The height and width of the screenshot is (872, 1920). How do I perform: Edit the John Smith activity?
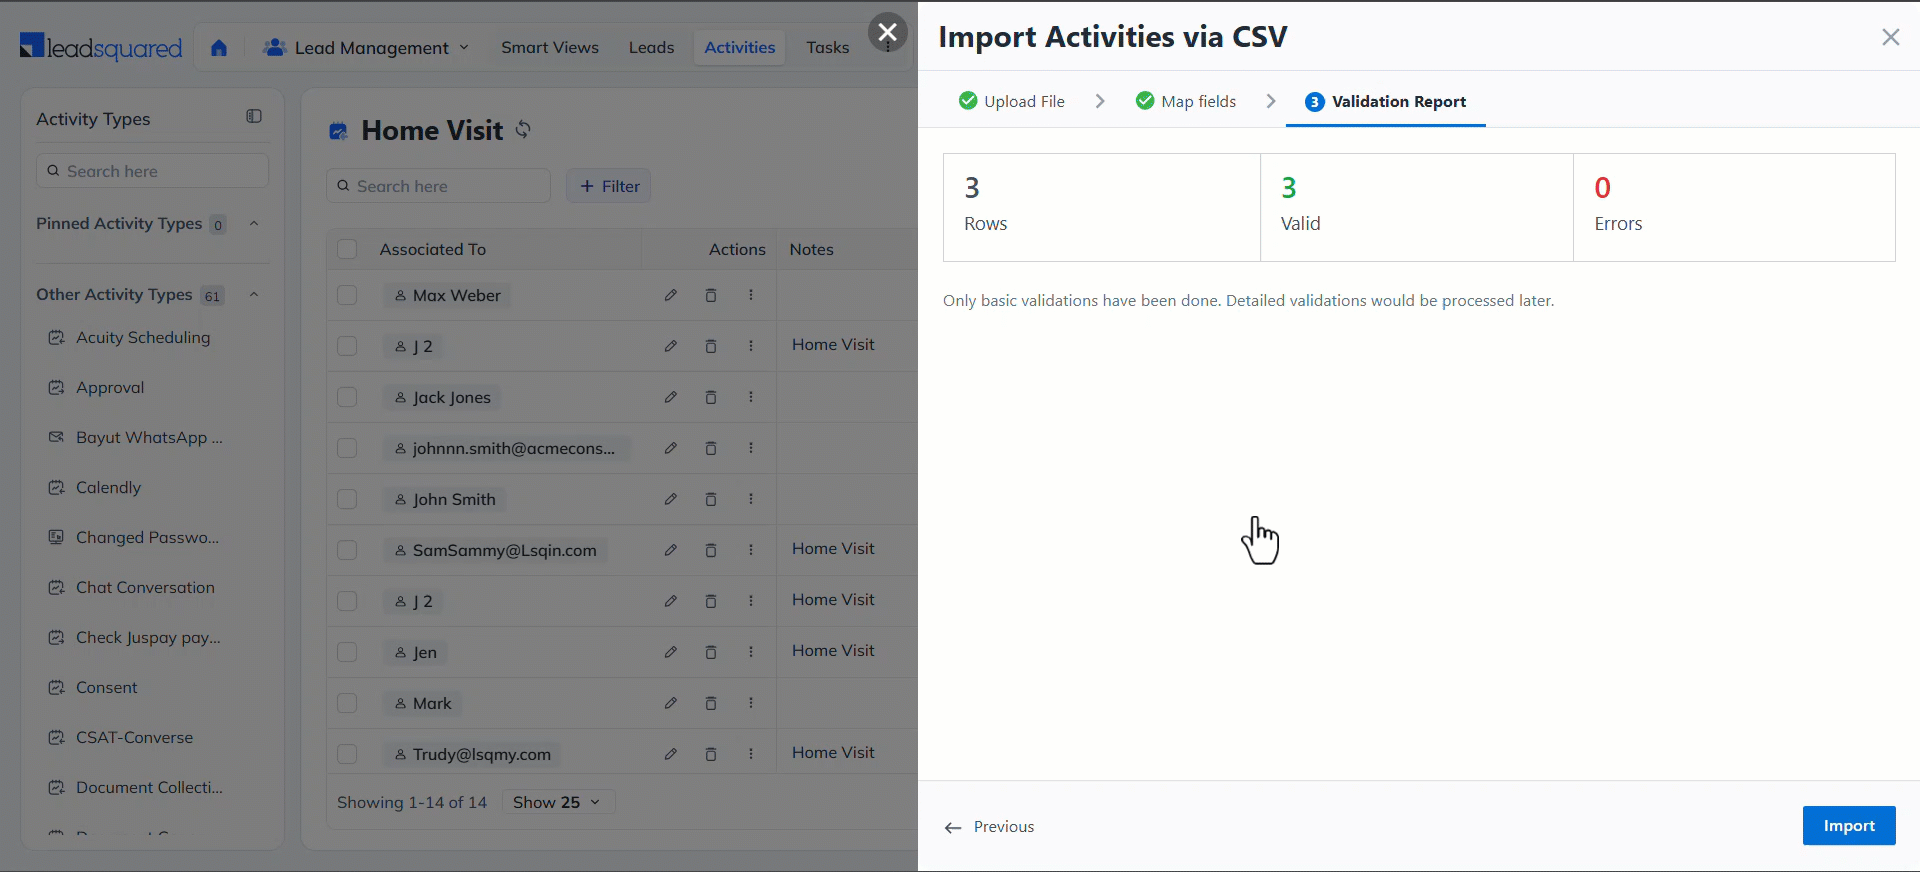pos(671,499)
